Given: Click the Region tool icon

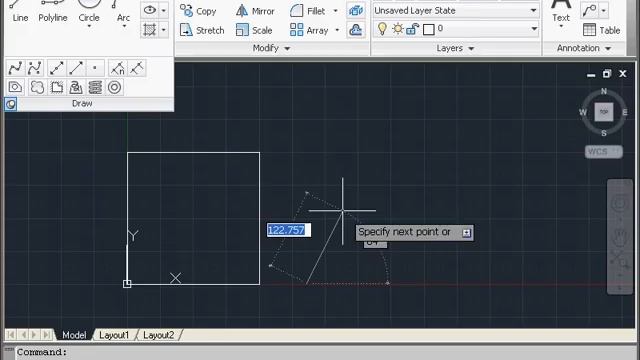Looking at the screenshot, I should pos(16,87).
